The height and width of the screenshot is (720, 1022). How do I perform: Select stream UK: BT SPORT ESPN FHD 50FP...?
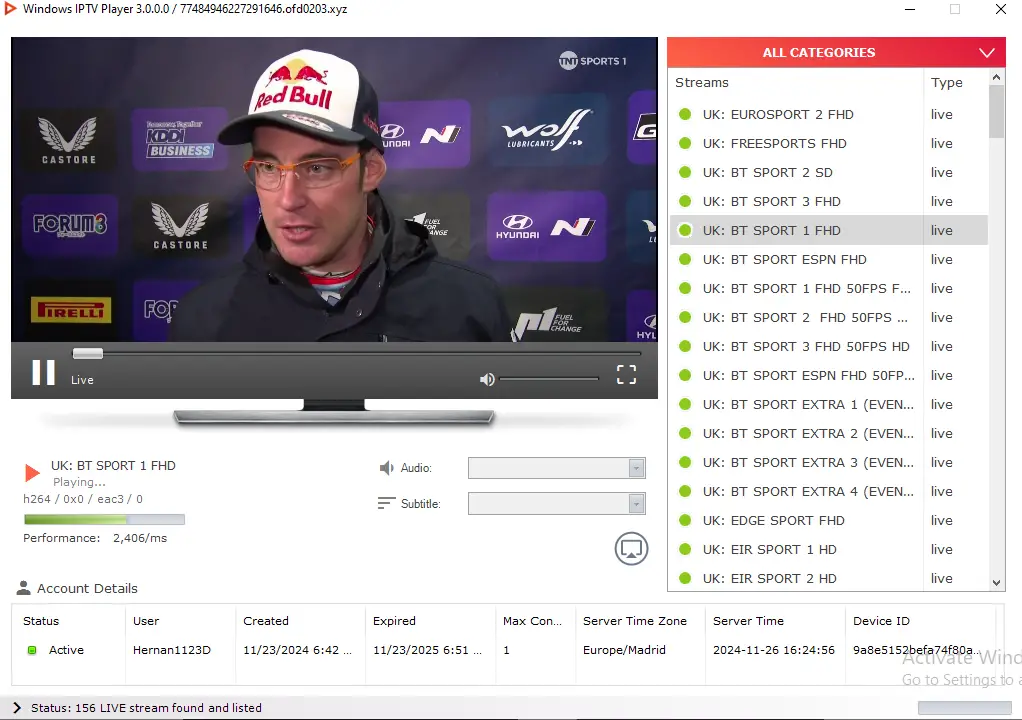(x=828, y=375)
